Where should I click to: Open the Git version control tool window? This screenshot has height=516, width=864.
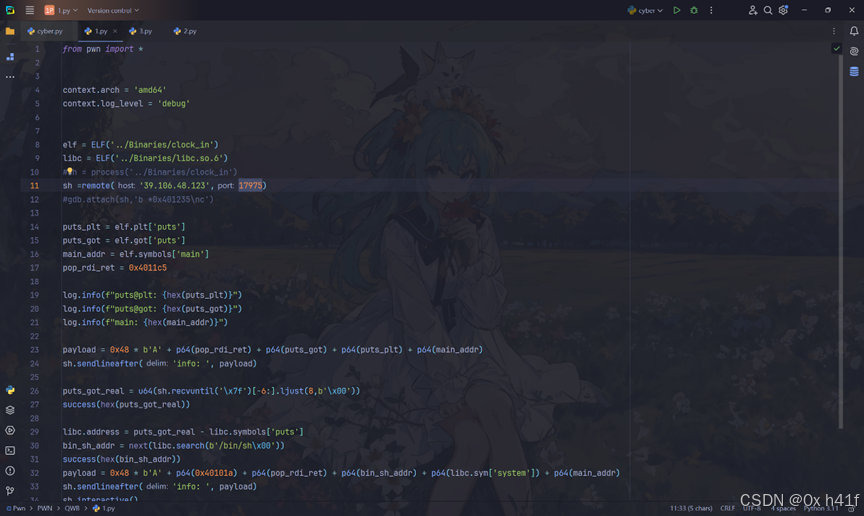(x=10, y=491)
